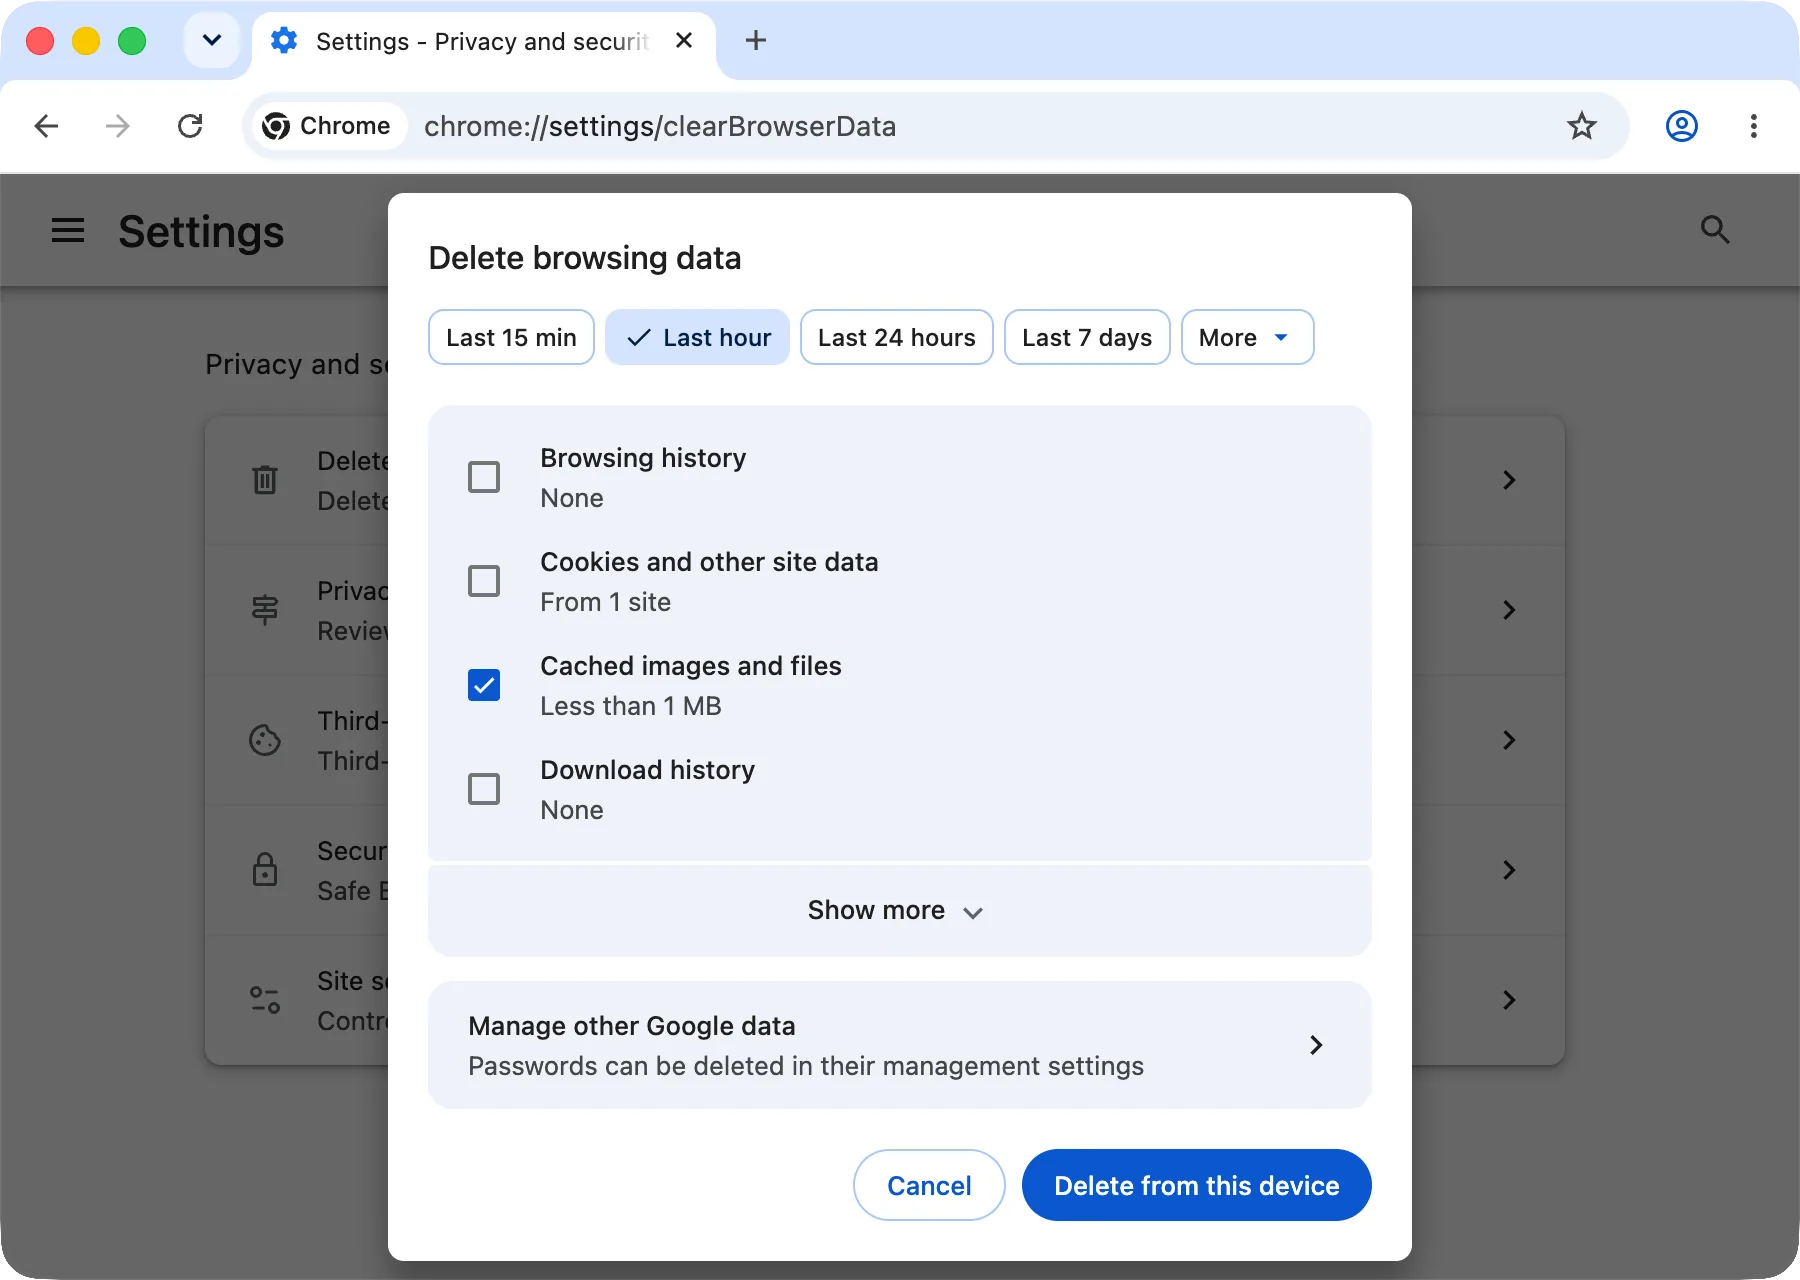The image size is (1800, 1280).
Task: Click the macOS green fullscreen button
Action: (132, 41)
